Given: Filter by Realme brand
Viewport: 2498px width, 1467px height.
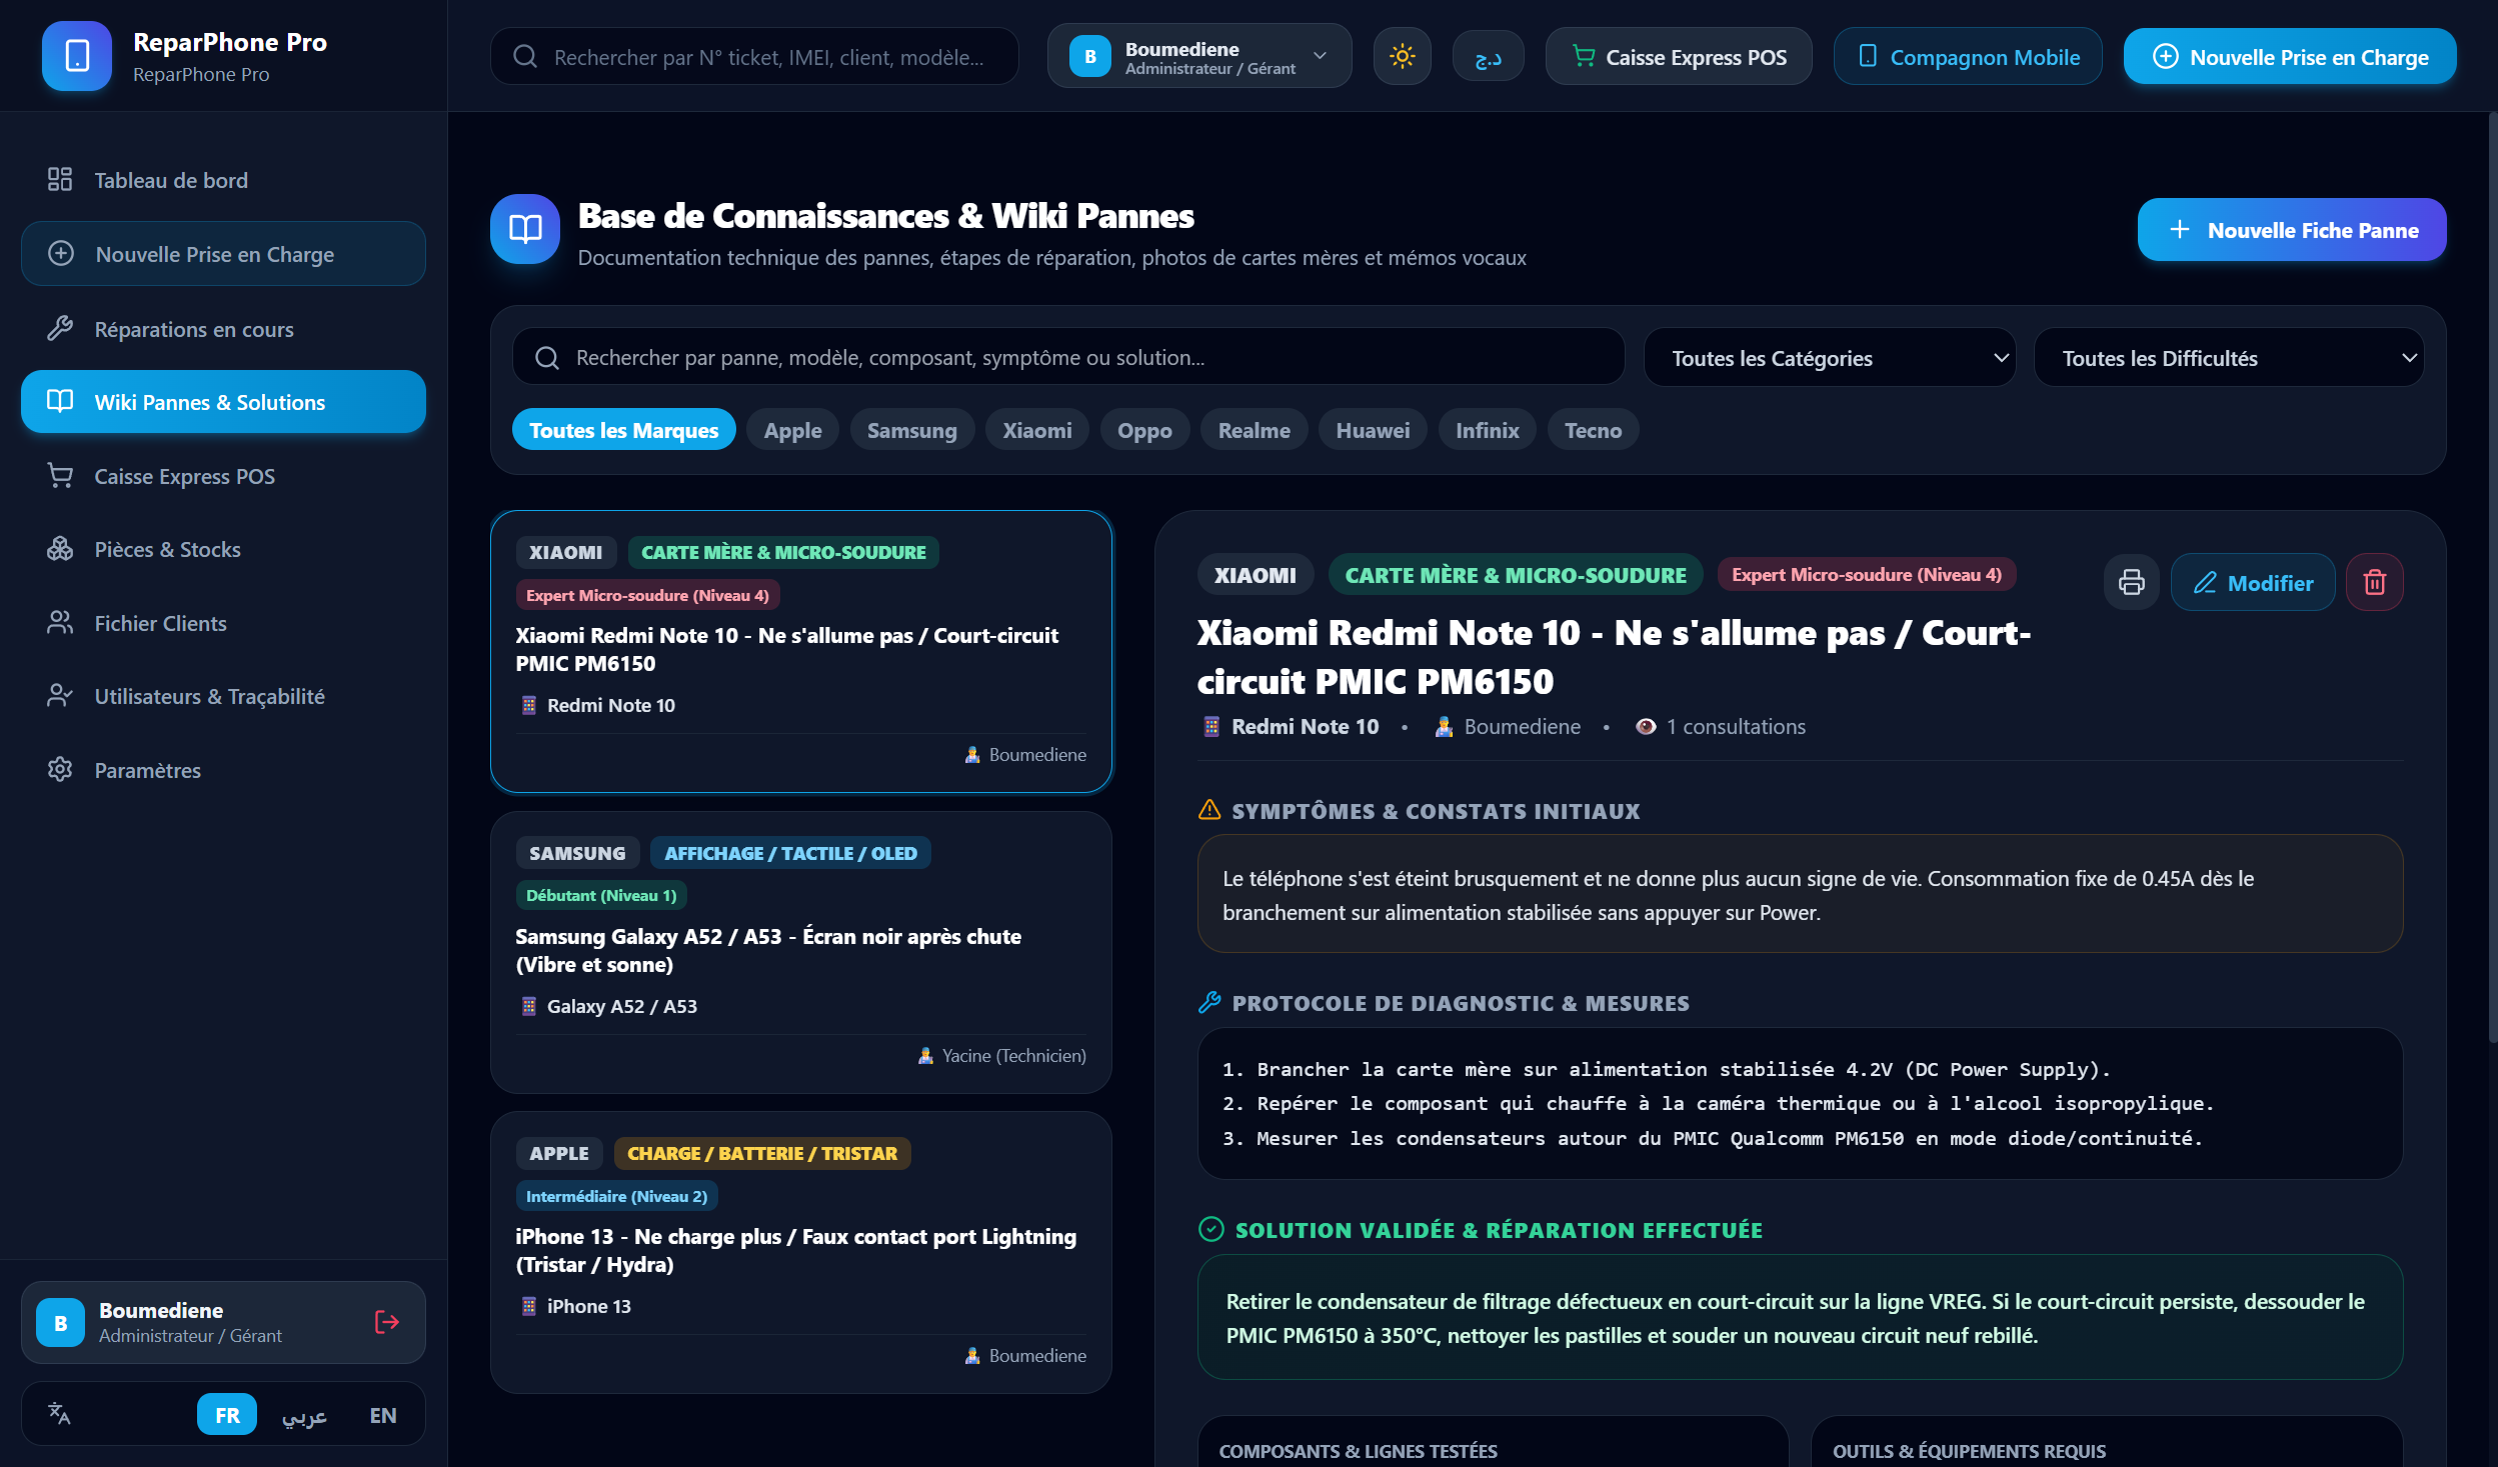Looking at the screenshot, I should 1254,430.
